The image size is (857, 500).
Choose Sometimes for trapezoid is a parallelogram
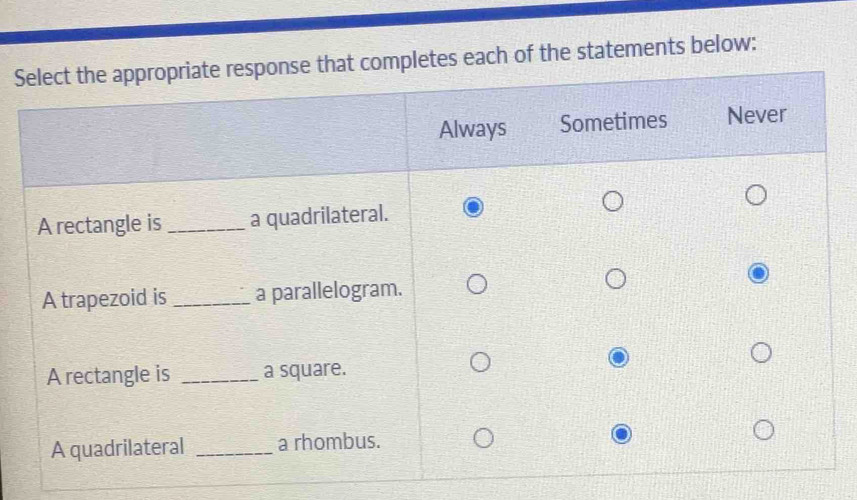coord(615,277)
